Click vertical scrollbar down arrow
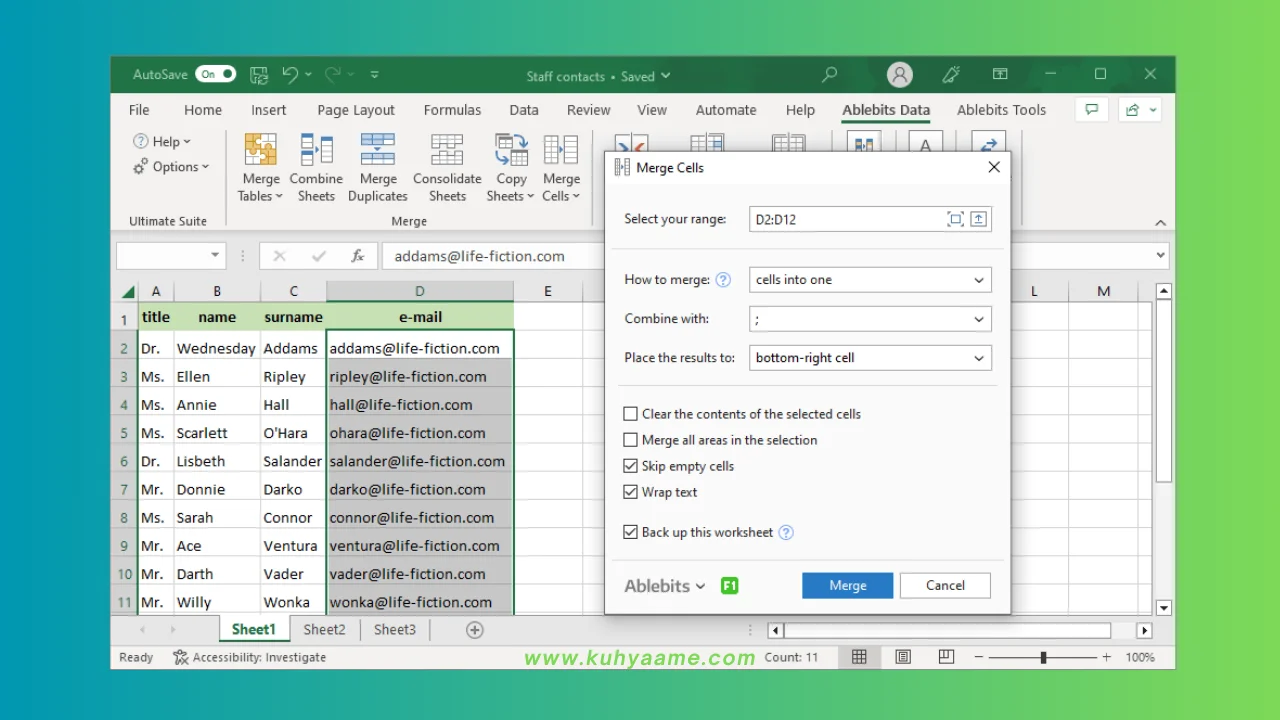 tap(1163, 607)
